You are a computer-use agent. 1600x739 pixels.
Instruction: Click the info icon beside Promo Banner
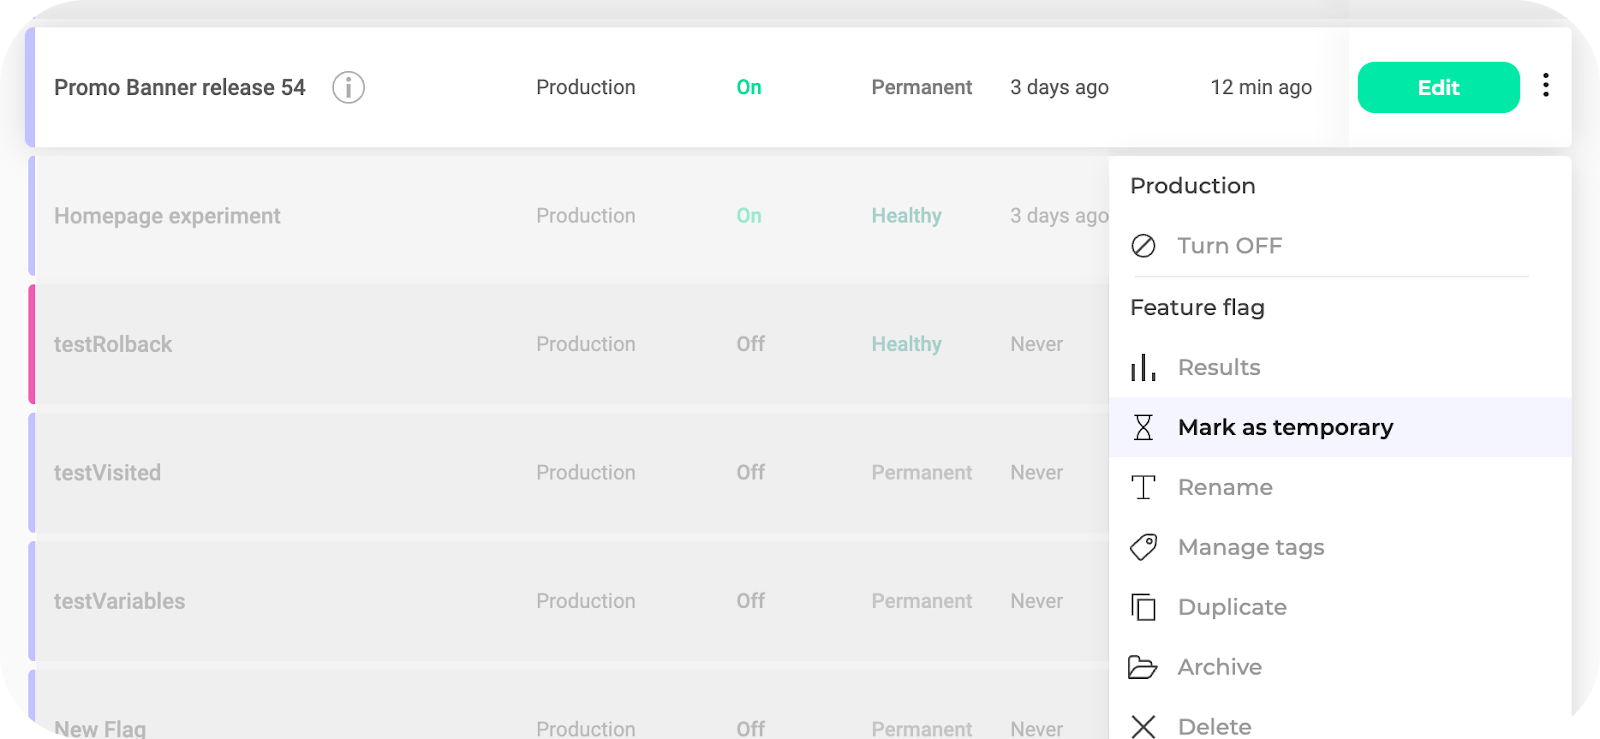348,88
